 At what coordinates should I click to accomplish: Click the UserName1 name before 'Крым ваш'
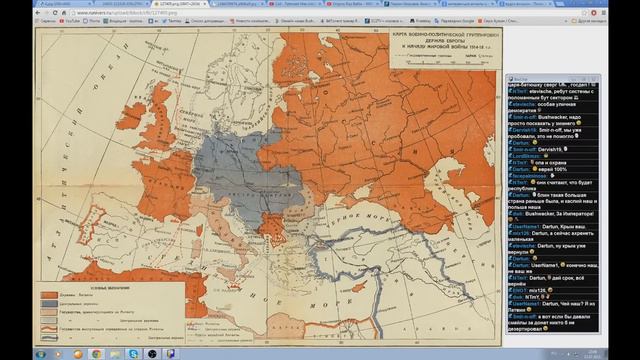(x=526, y=227)
